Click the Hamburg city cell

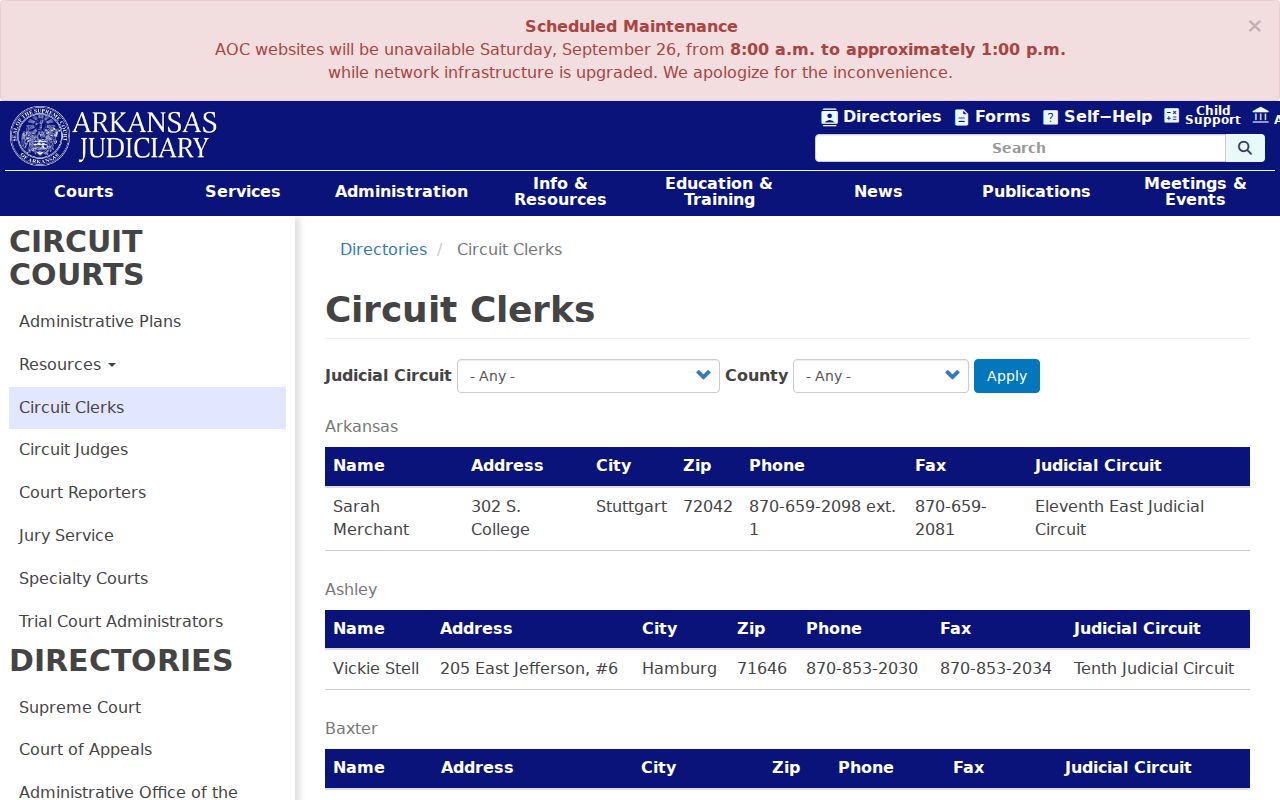[679, 668]
